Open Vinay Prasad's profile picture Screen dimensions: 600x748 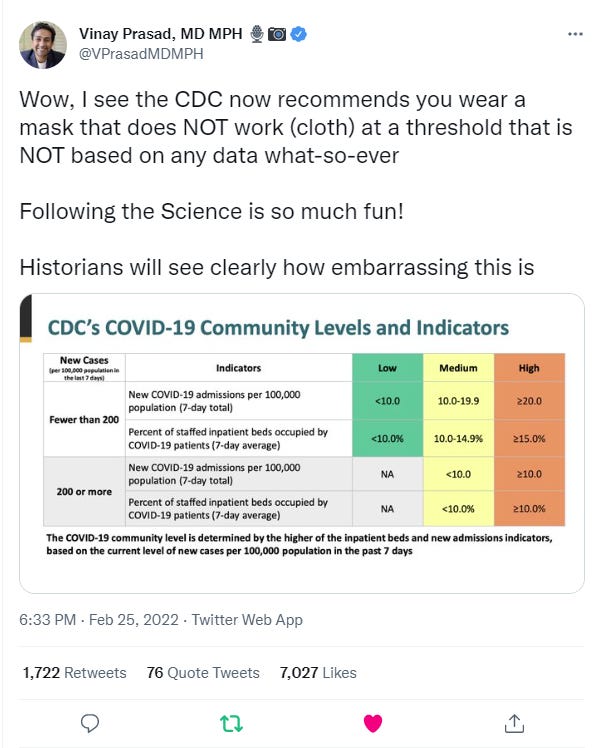point(43,45)
